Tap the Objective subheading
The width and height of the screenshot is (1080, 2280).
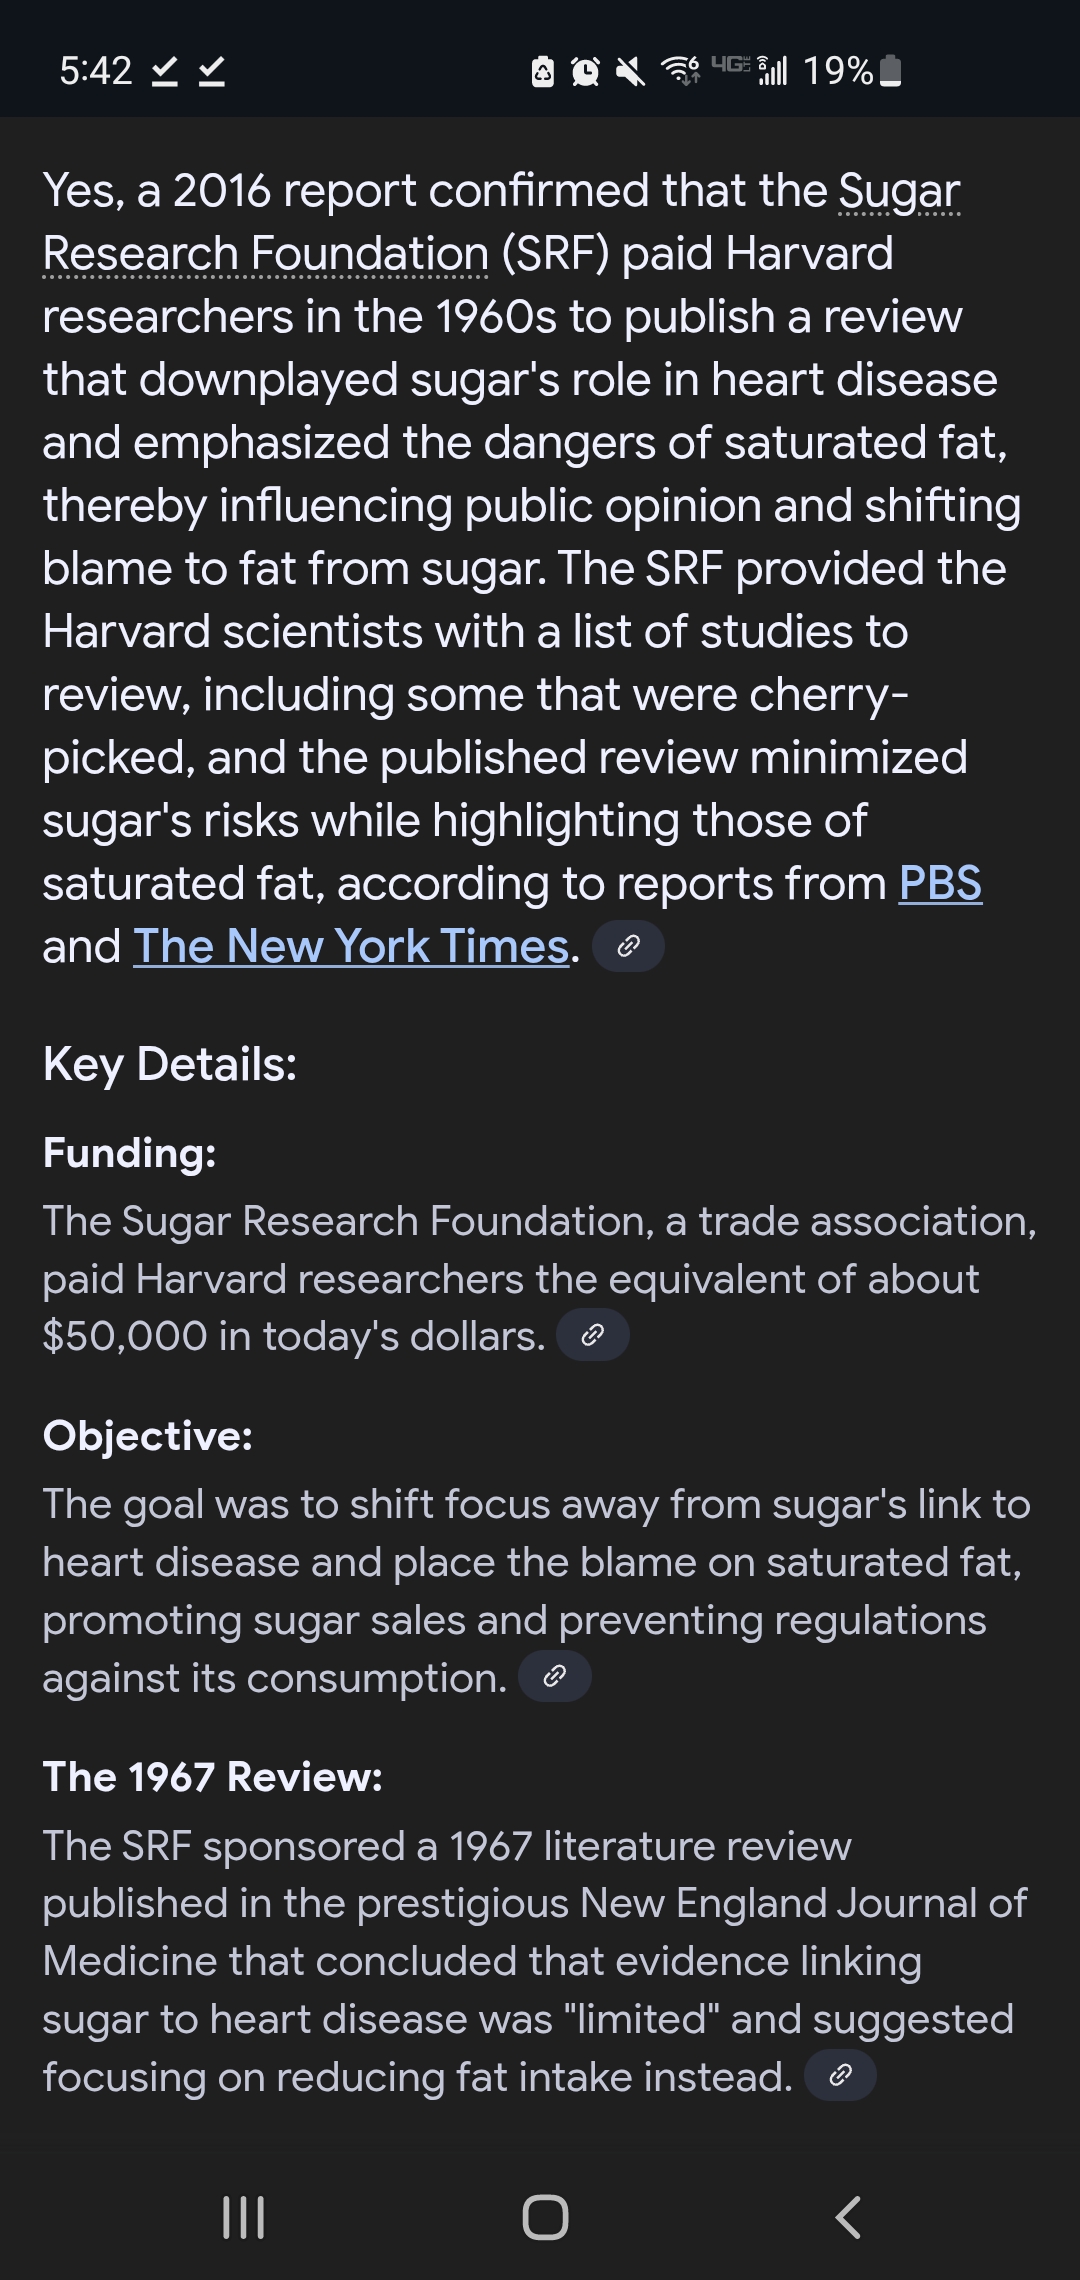click(x=148, y=1436)
